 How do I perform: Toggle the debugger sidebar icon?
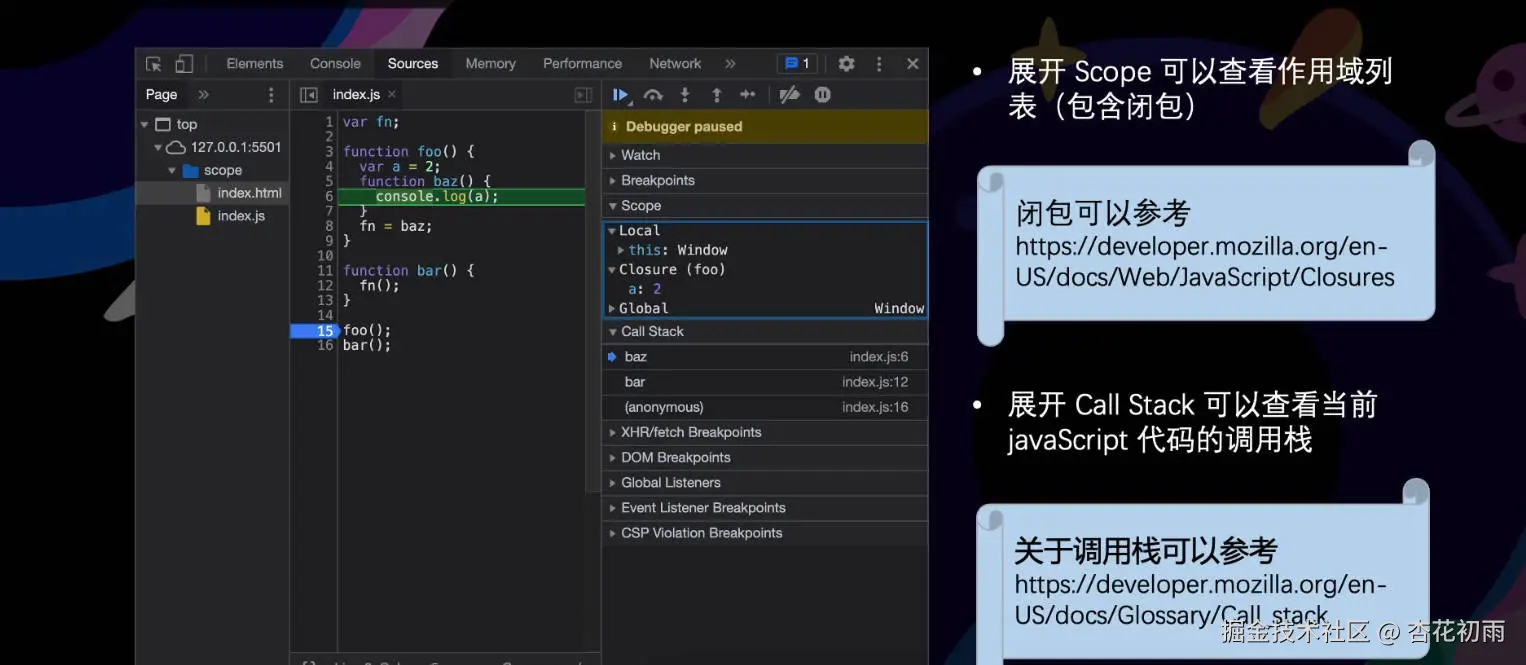(583, 94)
